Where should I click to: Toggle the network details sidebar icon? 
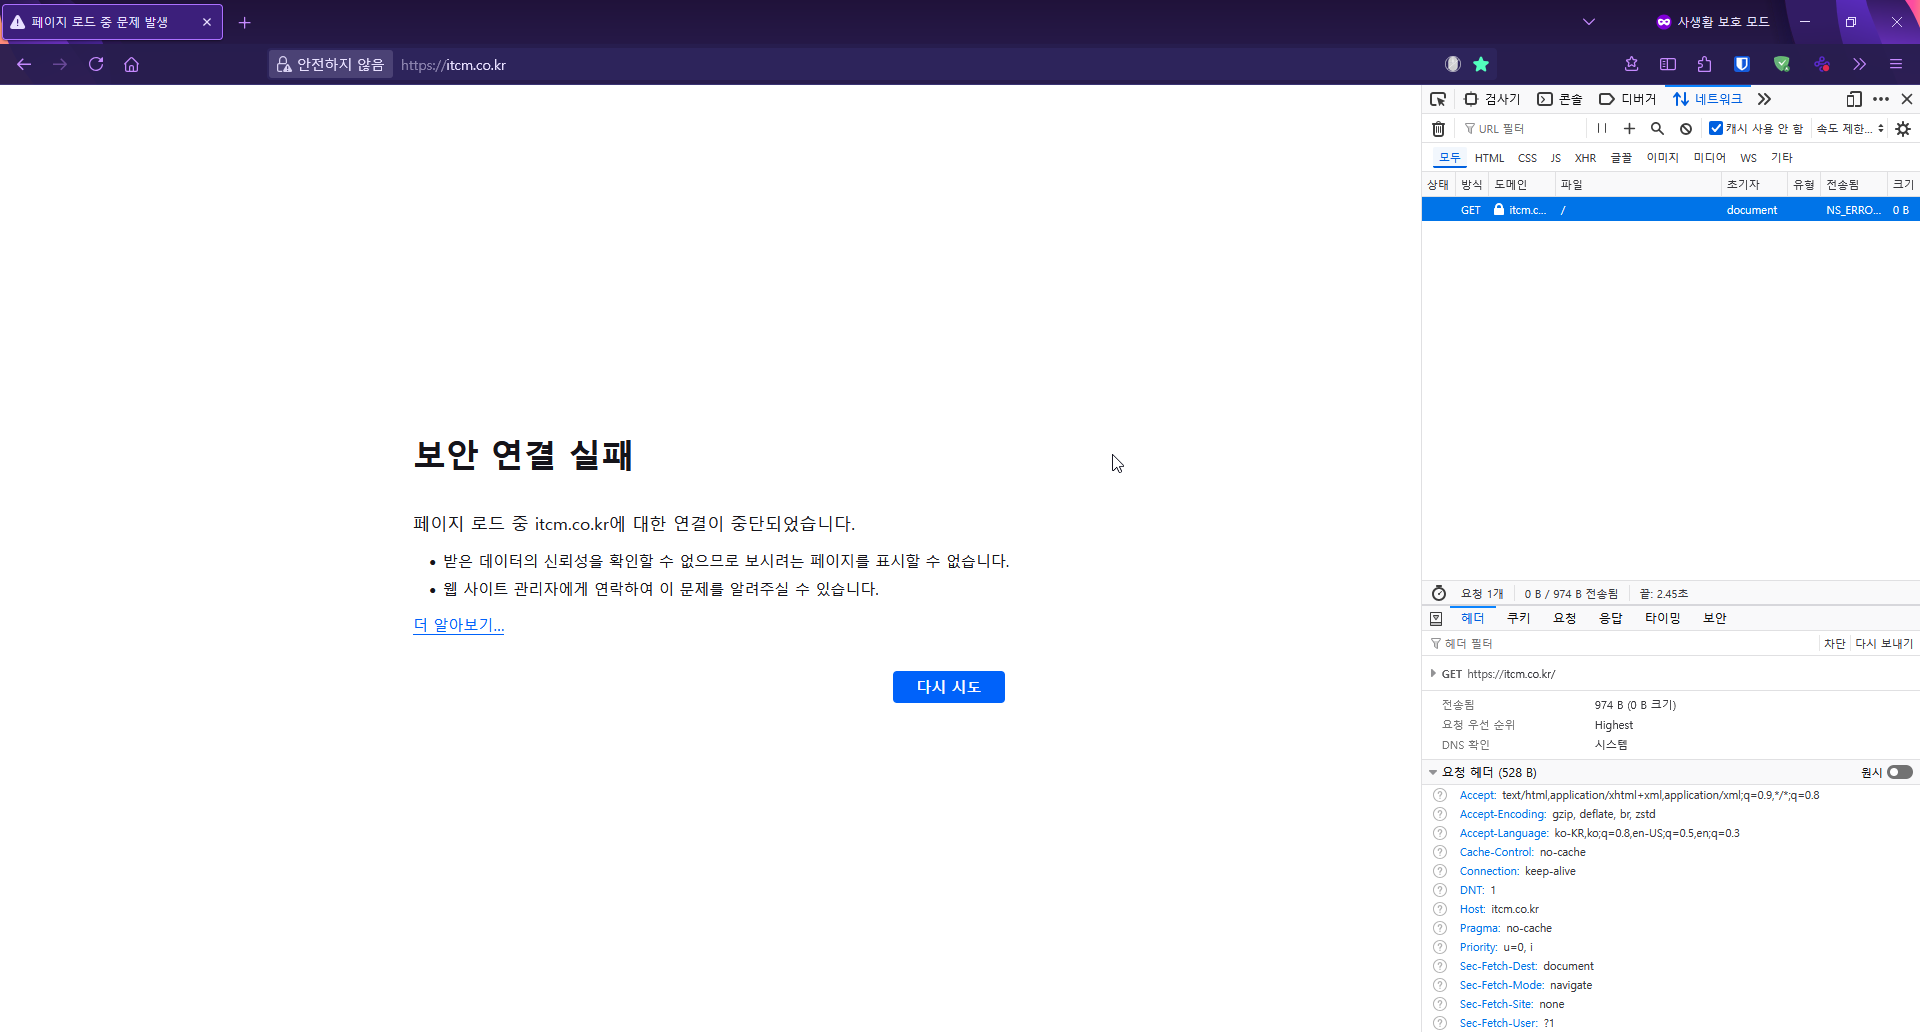tap(1436, 618)
